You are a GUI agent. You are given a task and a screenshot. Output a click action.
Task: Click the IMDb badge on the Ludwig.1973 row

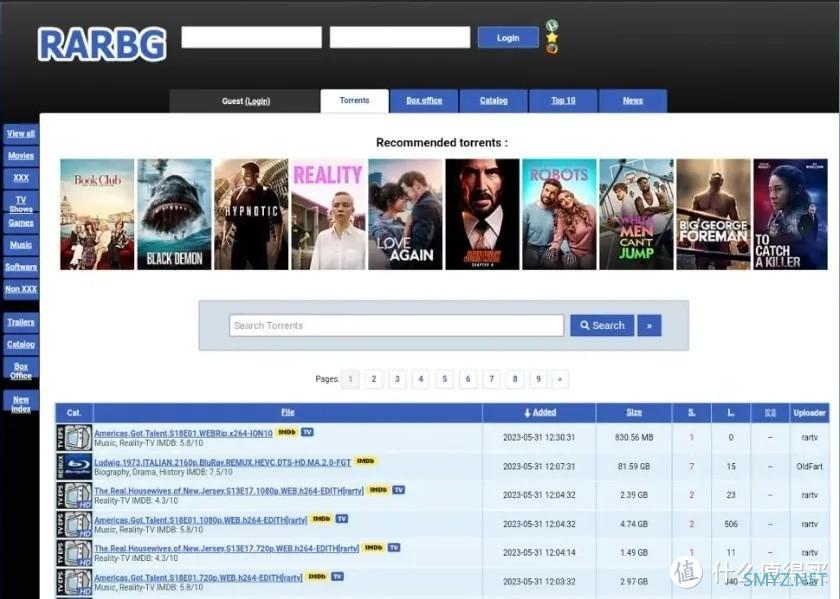pos(365,461)
